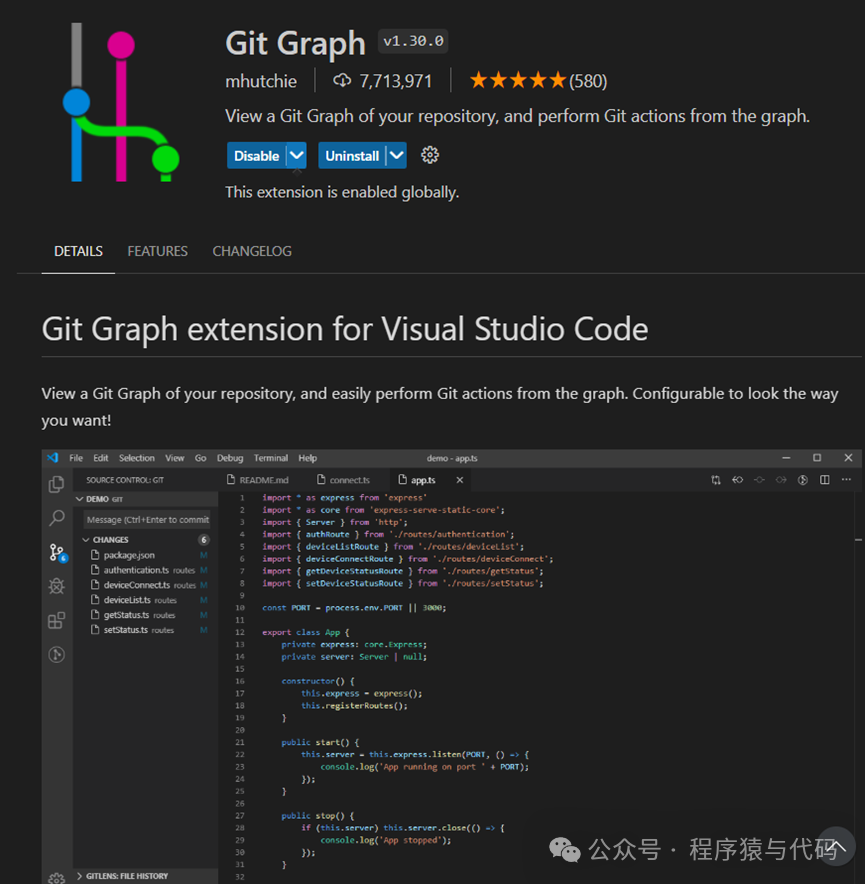The height and width of the screenshot is (884, 865).
Task: Open the Help menu in demo window
Action: (x=307, y=458)
